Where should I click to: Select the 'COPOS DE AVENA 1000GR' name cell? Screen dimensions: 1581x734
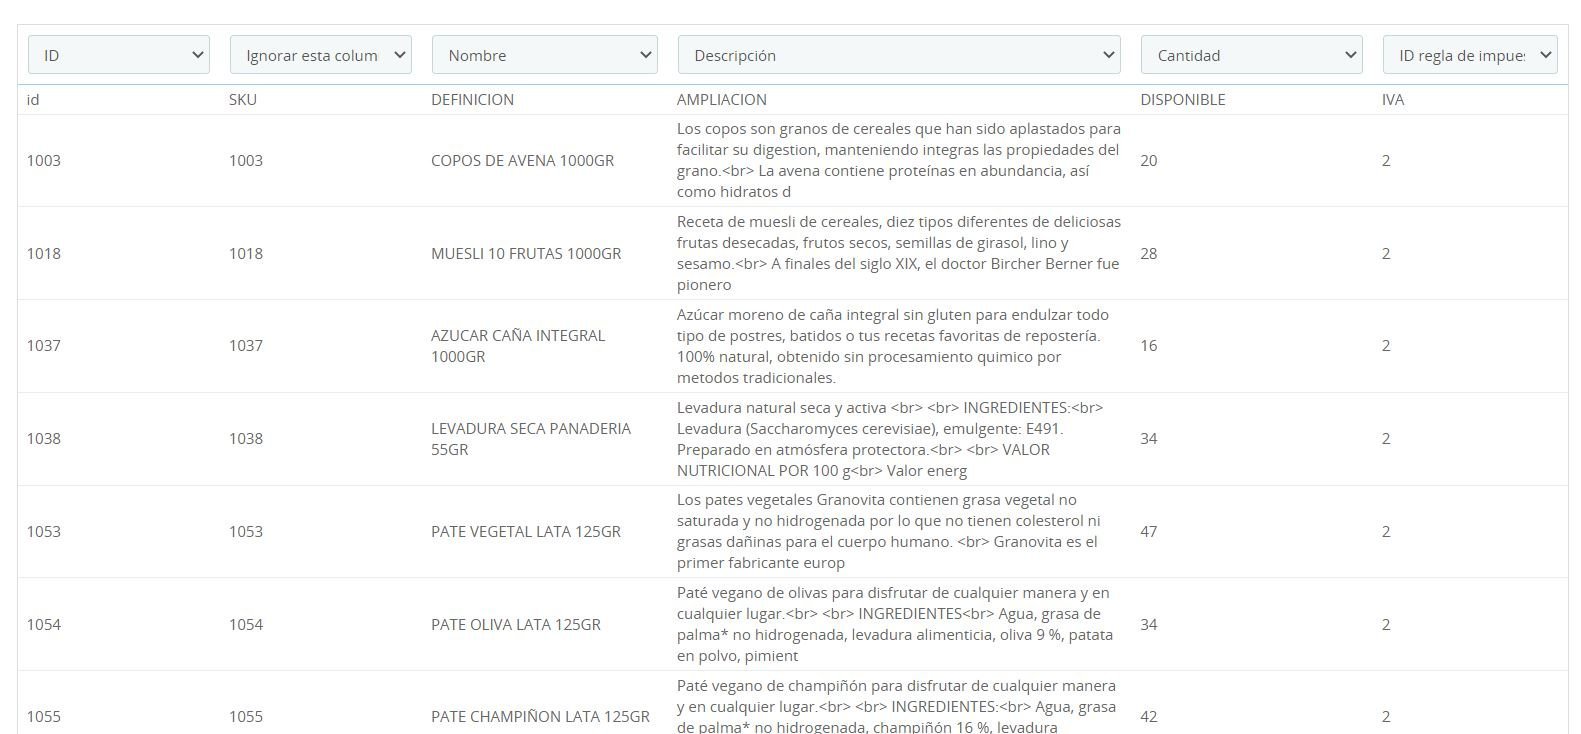tap(523, 161)
